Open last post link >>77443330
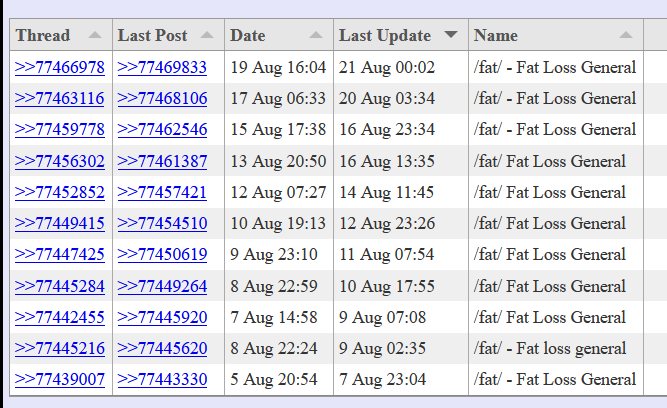The width and height of the screenshot is (667, 408). click(162, 379)
